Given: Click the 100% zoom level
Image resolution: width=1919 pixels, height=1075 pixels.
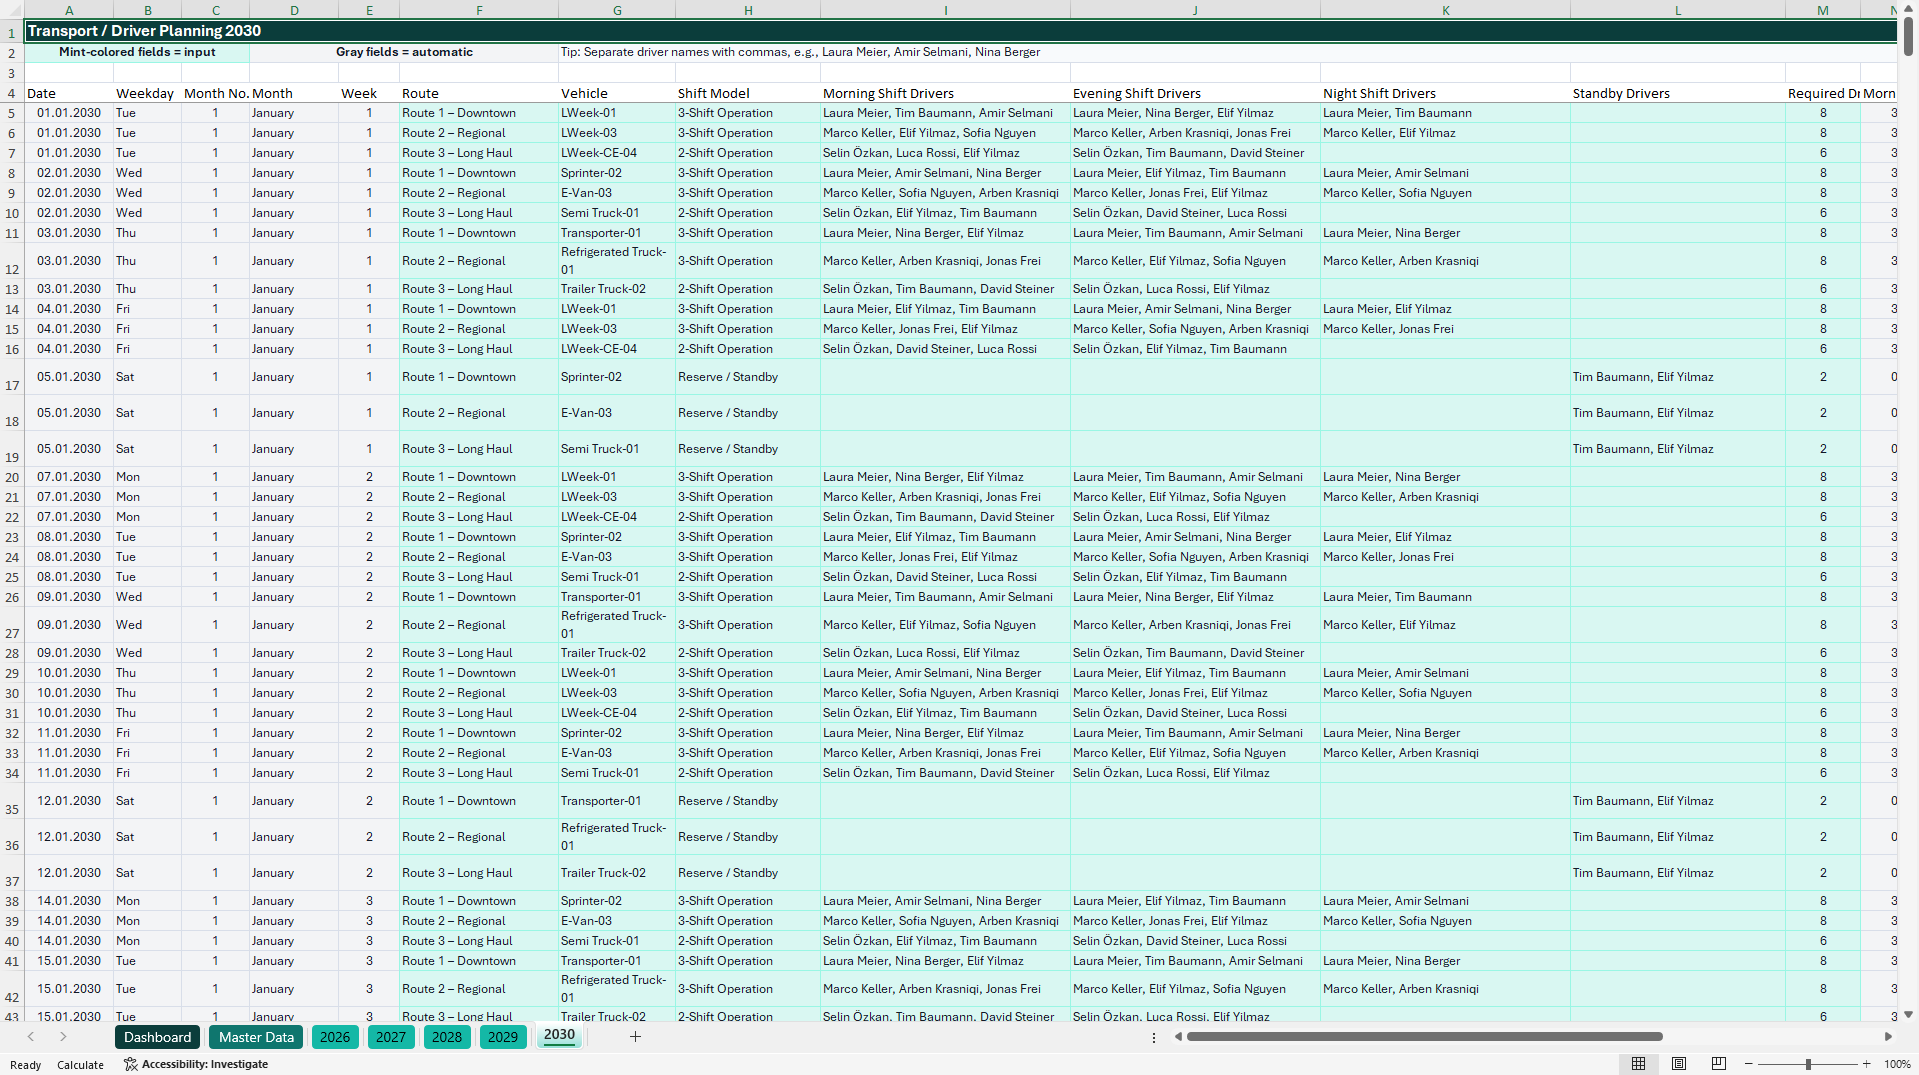Looking at the screenshot, I should coord(1897,1064).
